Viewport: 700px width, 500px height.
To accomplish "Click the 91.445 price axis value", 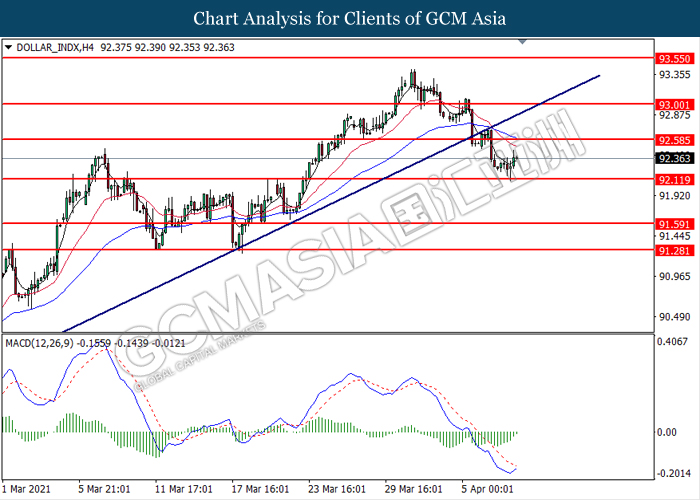I will [x=675, y=236].
